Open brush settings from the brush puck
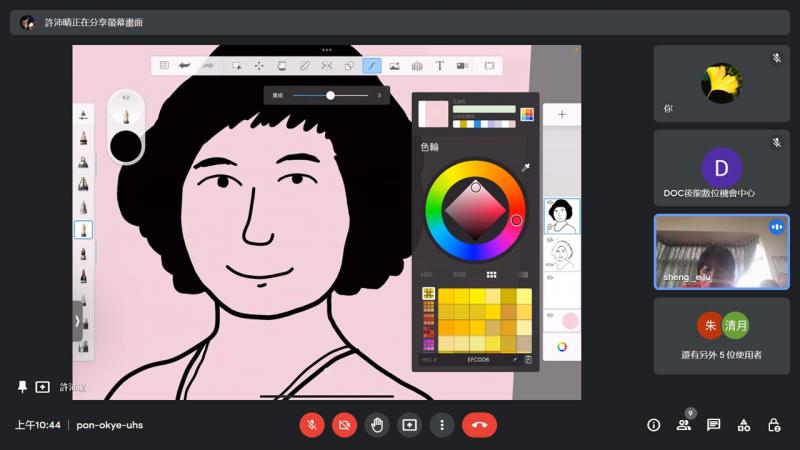Image resolution: width=800 pixels, height=450 pixels. coord(126,109)
